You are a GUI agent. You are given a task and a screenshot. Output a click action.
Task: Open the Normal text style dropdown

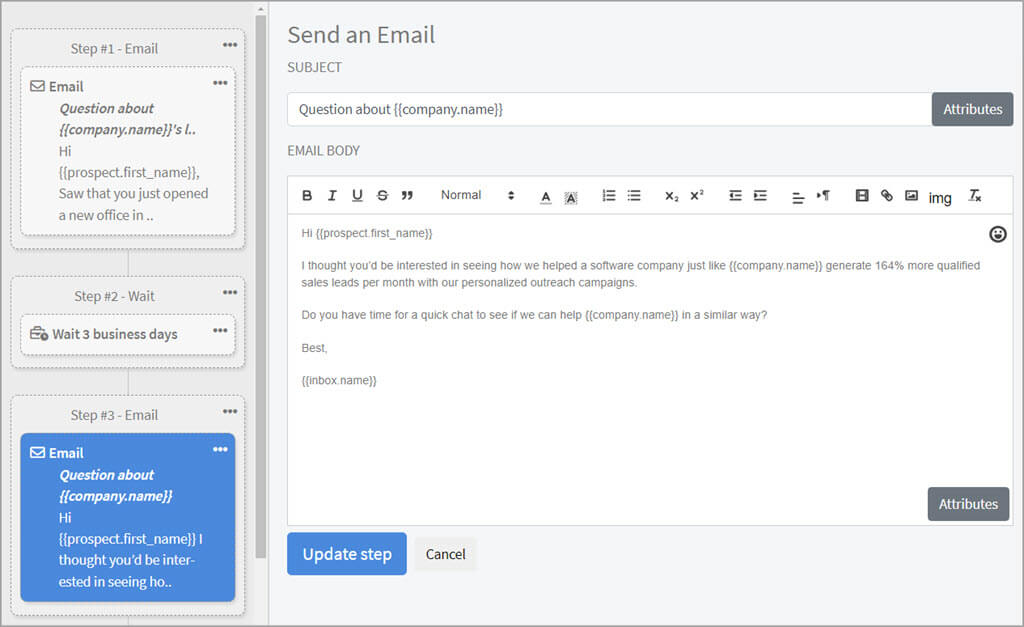click(x=477, y=196)
